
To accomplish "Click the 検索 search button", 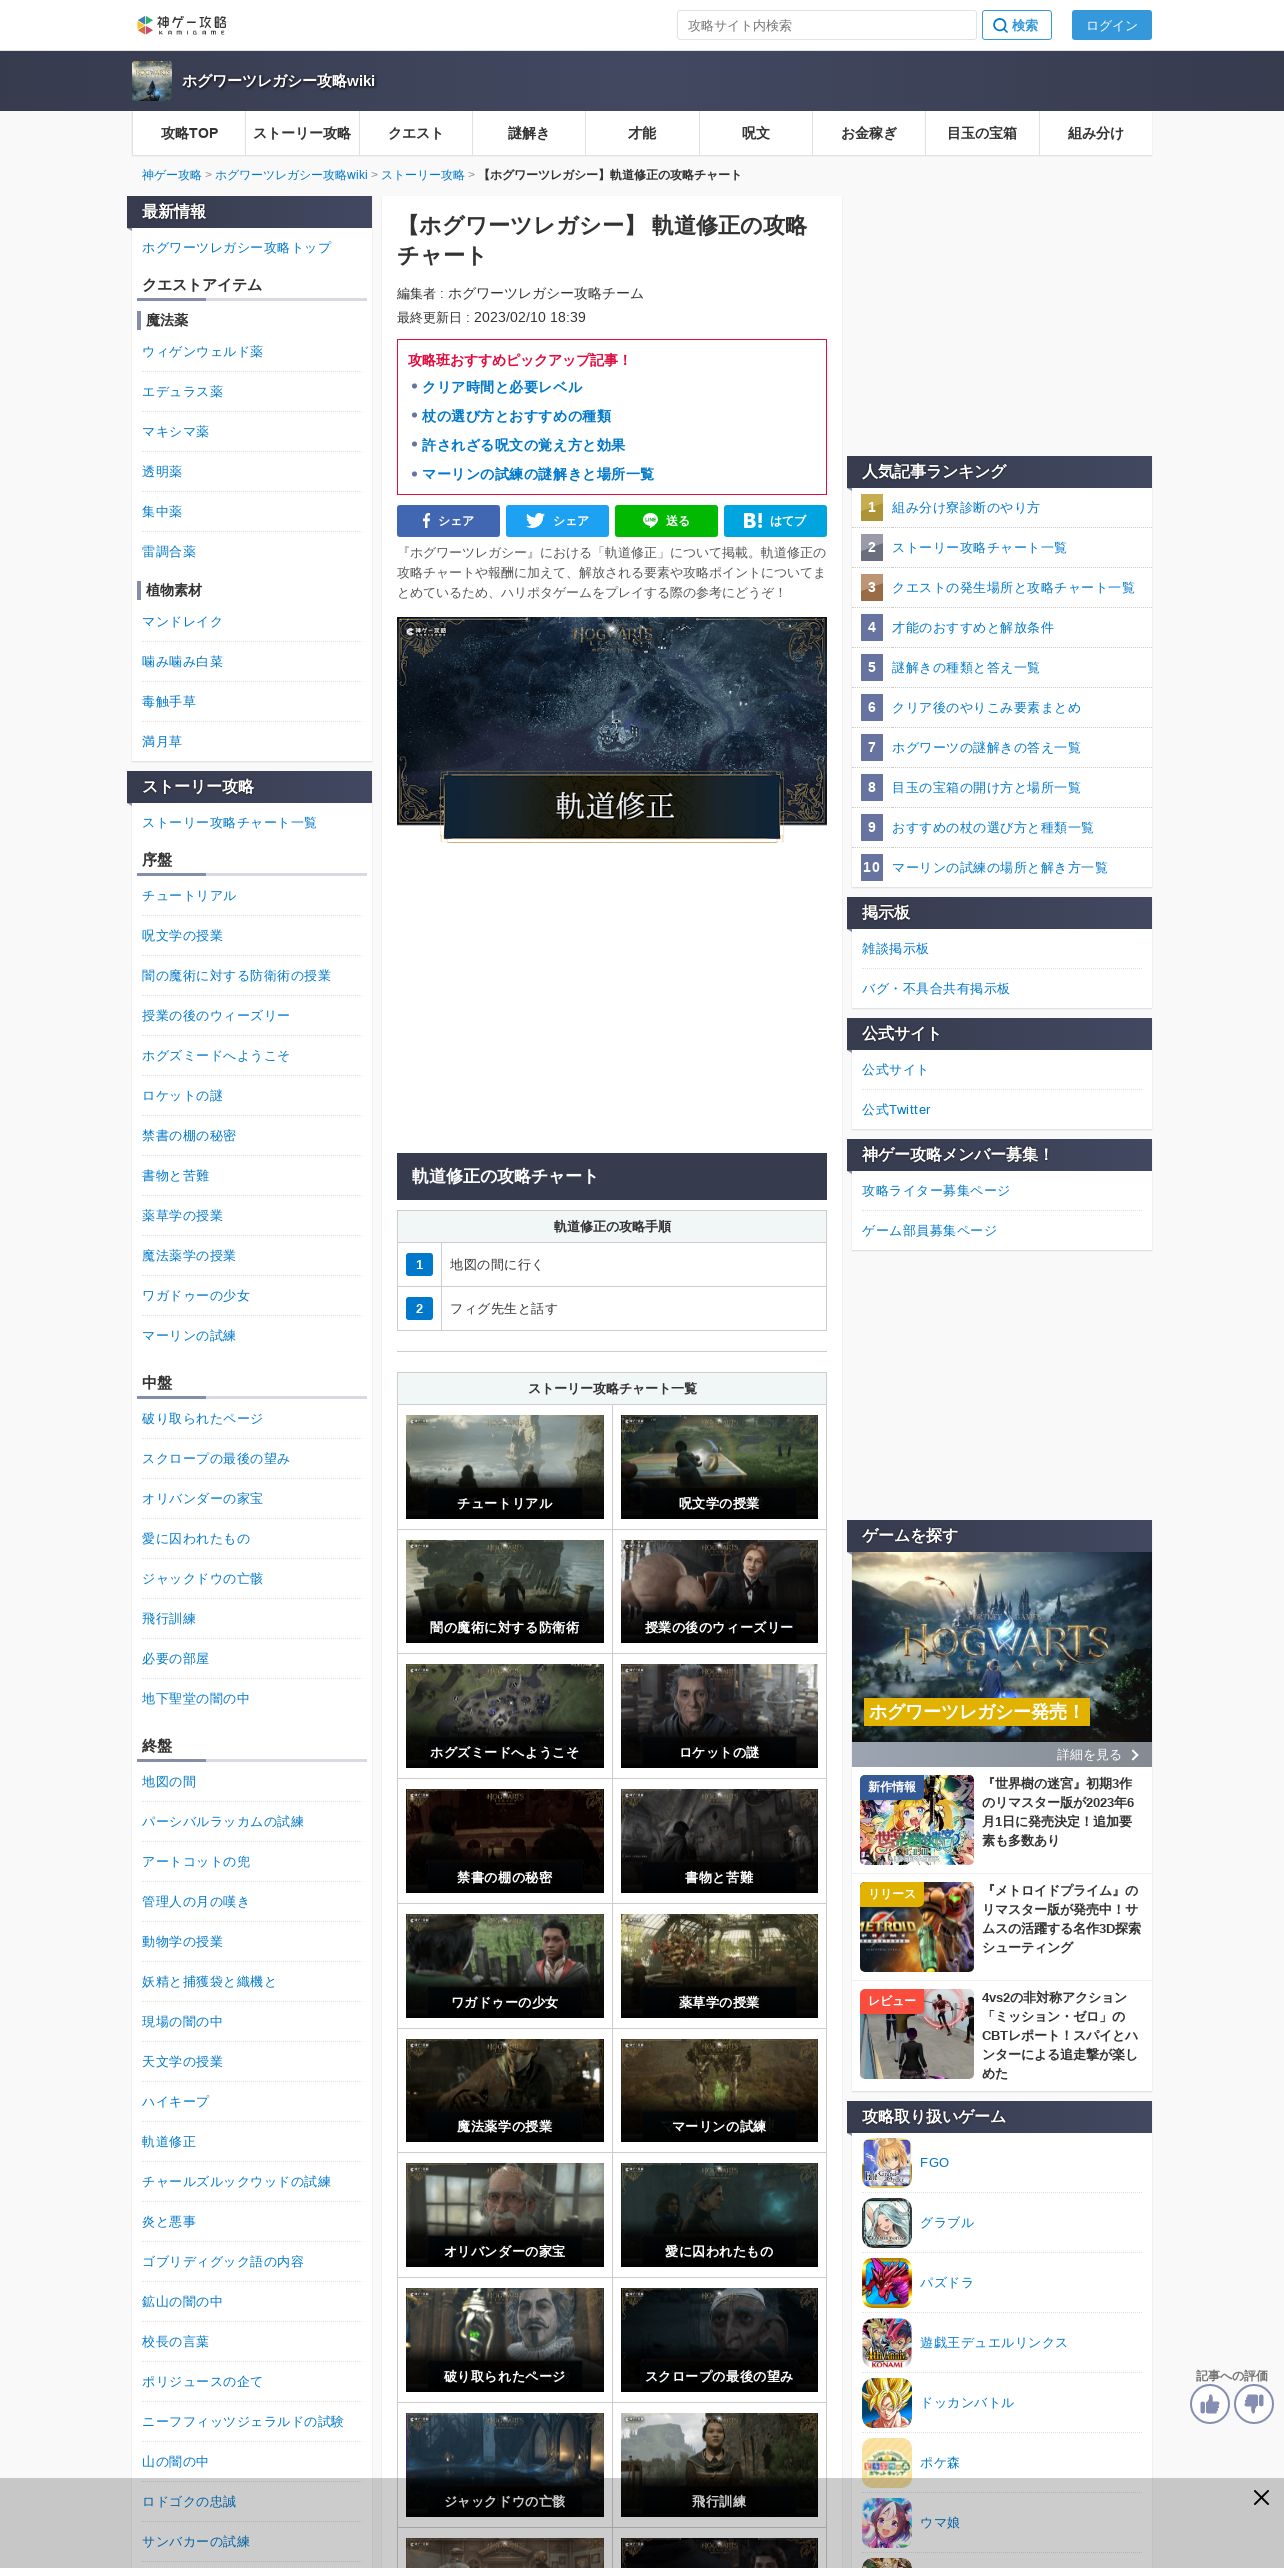I will click(x=1016, y=25).
